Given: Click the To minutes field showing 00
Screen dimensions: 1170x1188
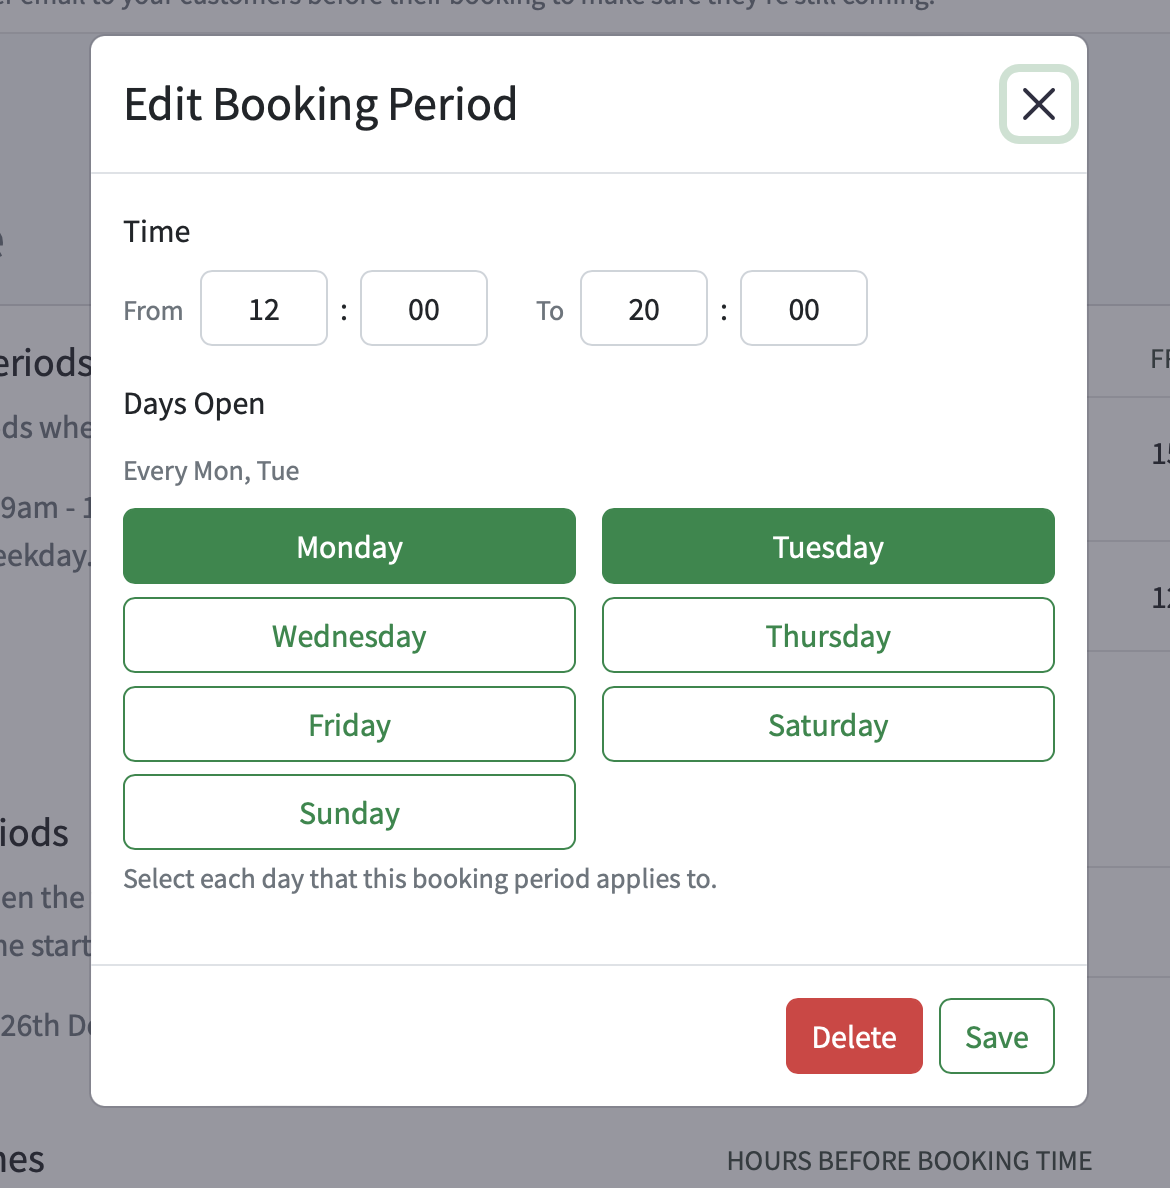Looking at the screenshot, I should (803, 308).
